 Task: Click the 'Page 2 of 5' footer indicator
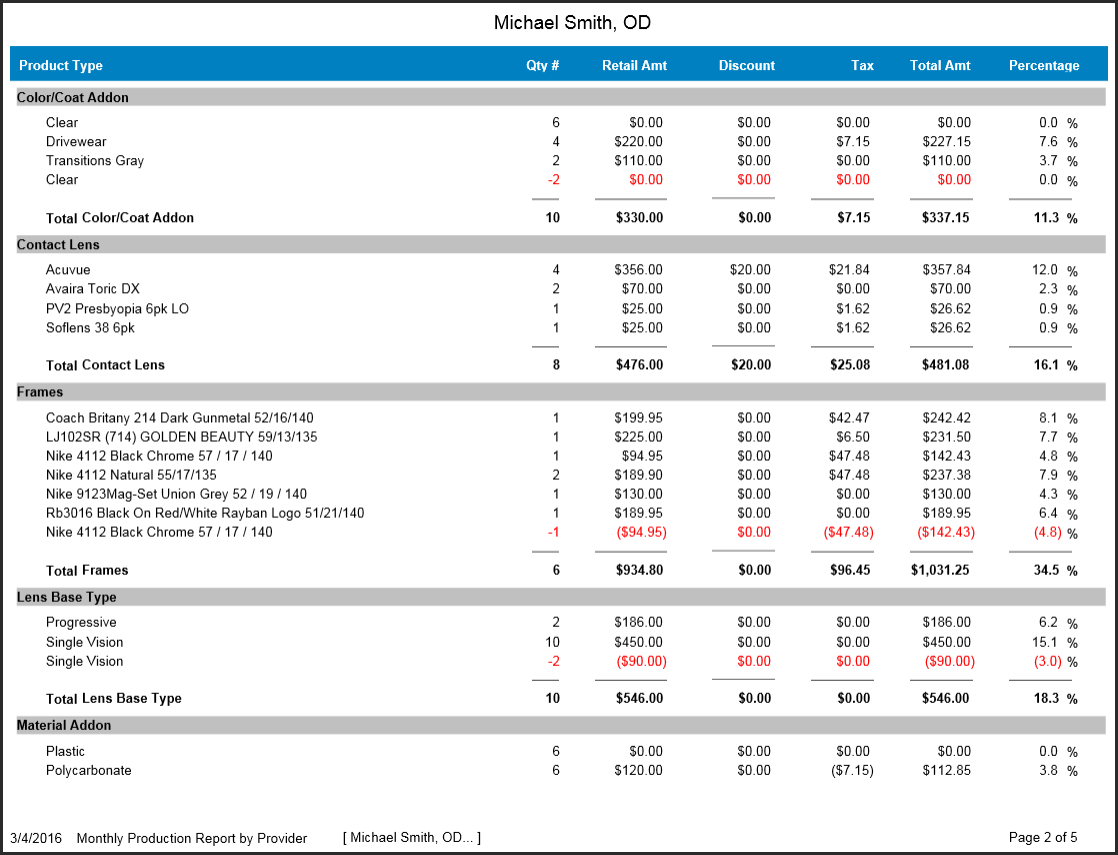[1042, 839]
